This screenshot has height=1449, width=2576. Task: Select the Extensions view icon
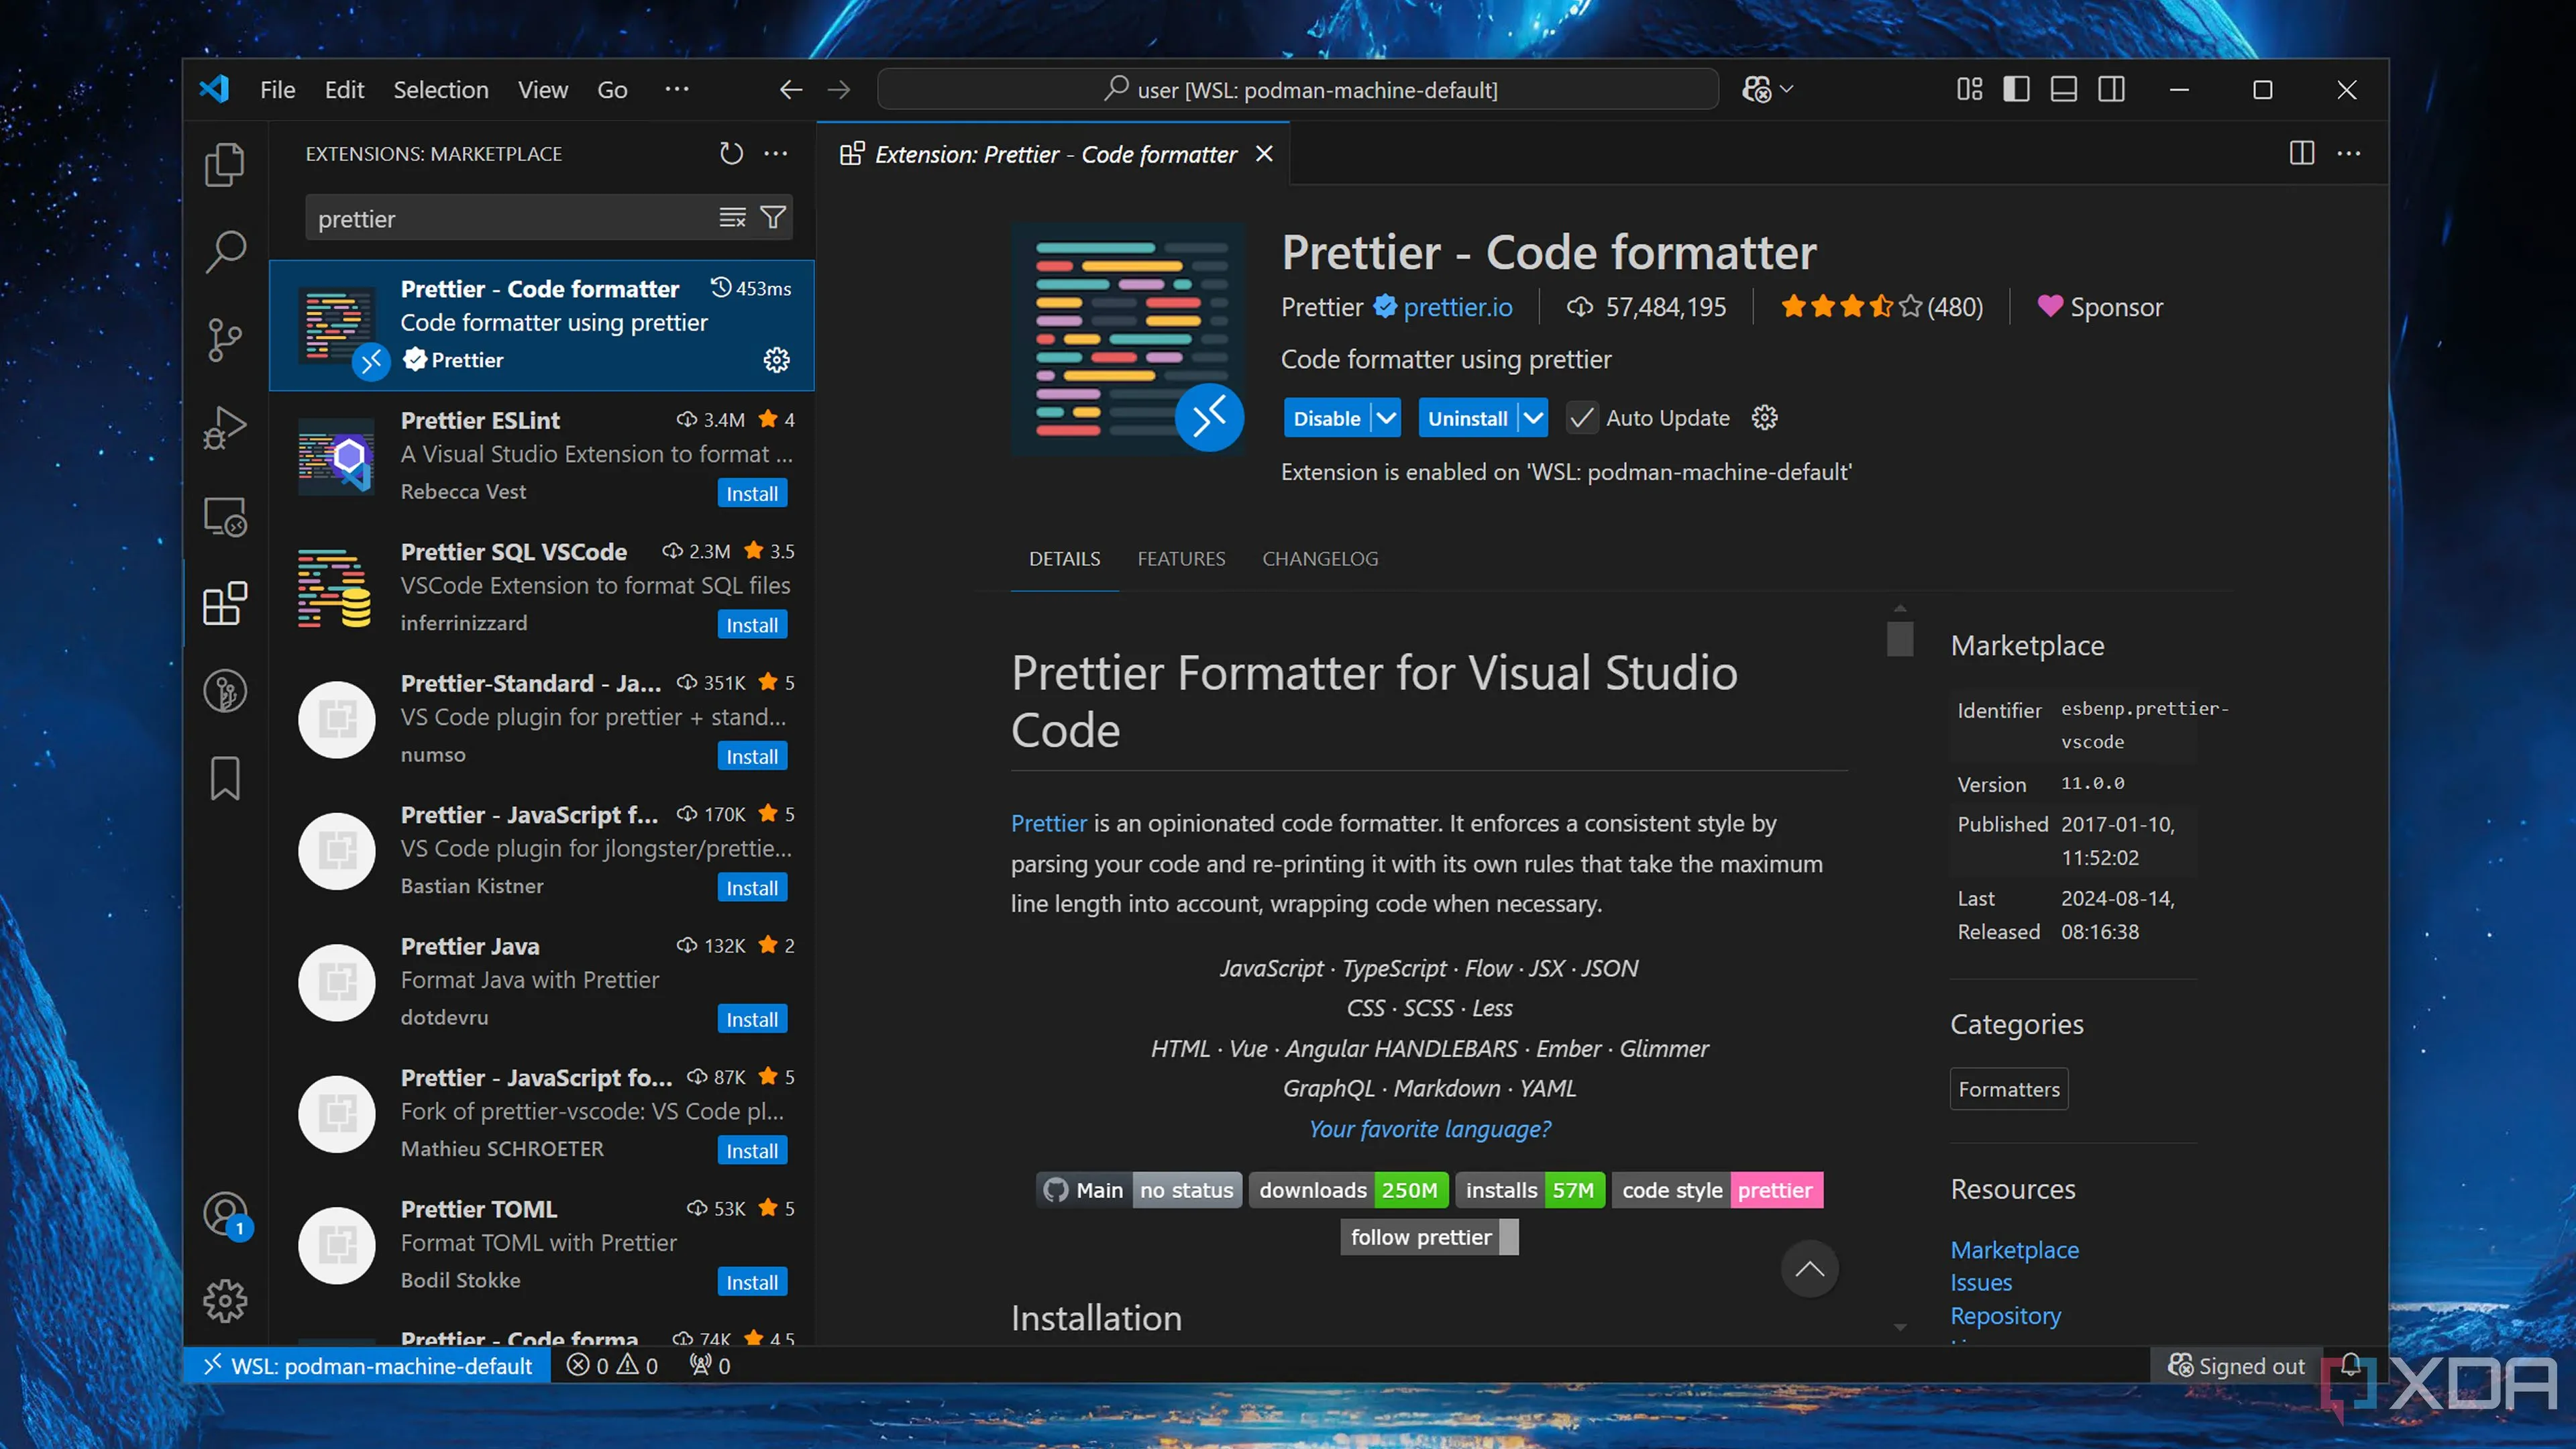pos(225,604)
